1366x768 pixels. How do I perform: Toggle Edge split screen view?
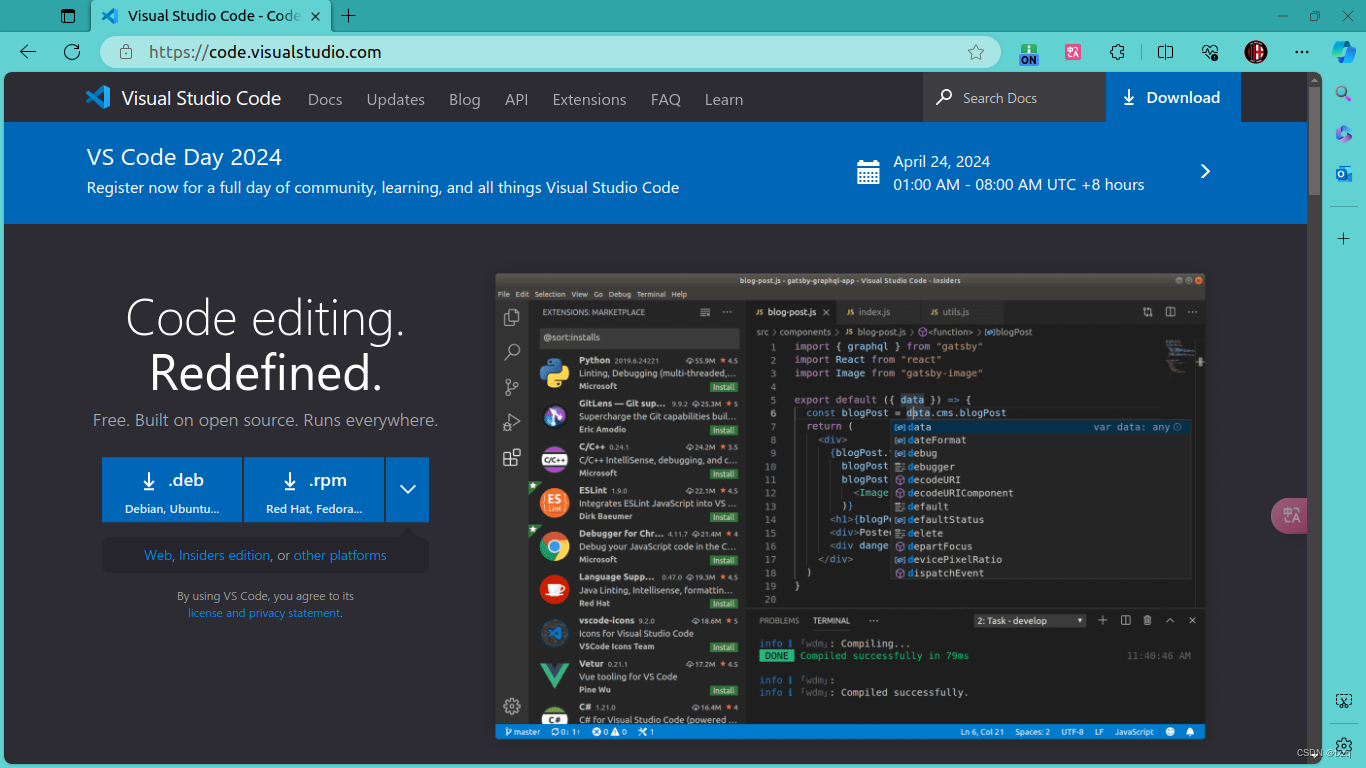click(x=1165, y=52)
